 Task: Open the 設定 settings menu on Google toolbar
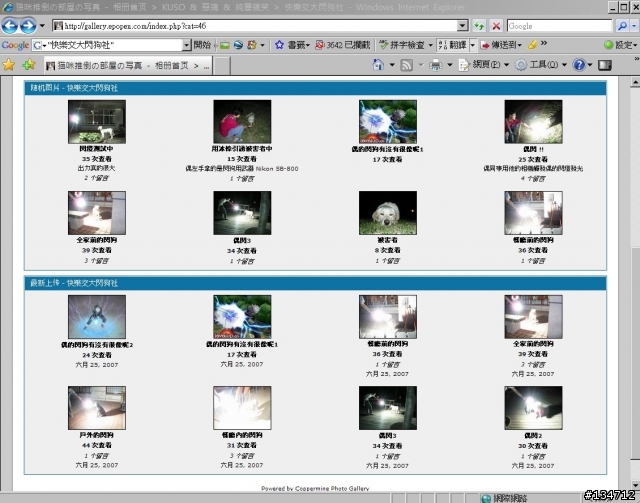[x=620, y=45]
